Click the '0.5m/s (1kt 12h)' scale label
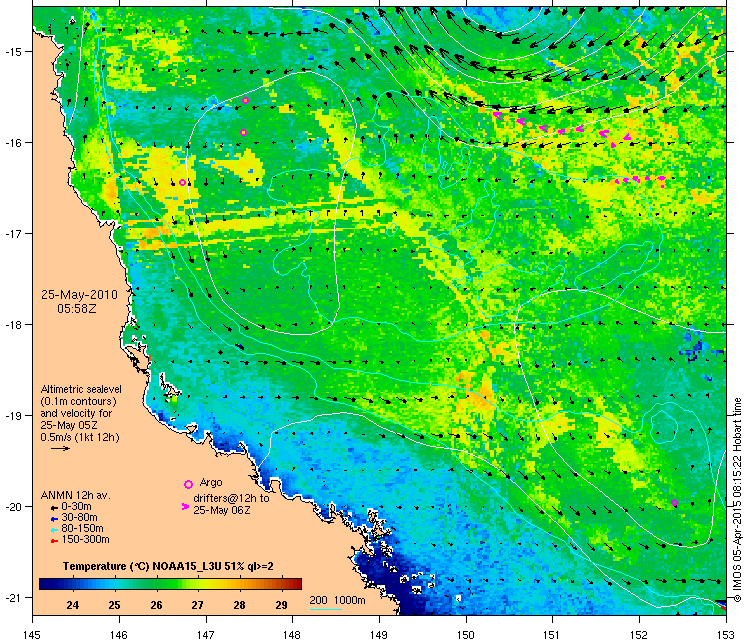The image size is (750, 640). [x=80, y=437]
